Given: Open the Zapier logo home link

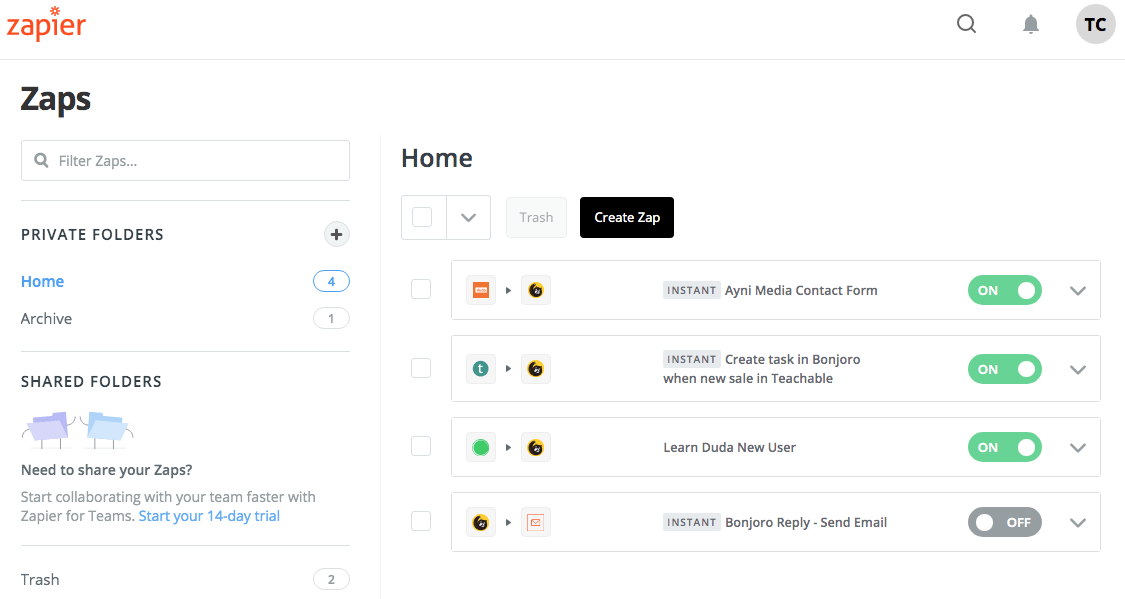Looking at the screenshot, I should point(46,24).
